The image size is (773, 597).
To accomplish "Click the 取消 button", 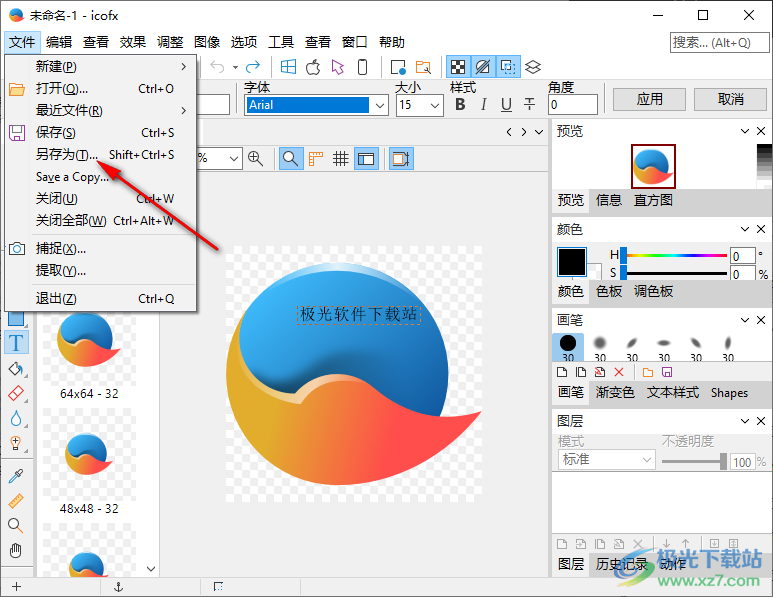I will (731, 100).
